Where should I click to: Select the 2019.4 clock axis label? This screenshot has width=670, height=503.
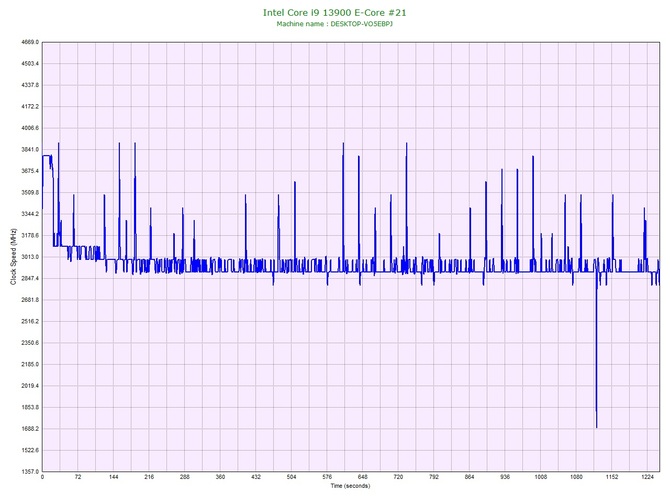click(x=30, y=386)
